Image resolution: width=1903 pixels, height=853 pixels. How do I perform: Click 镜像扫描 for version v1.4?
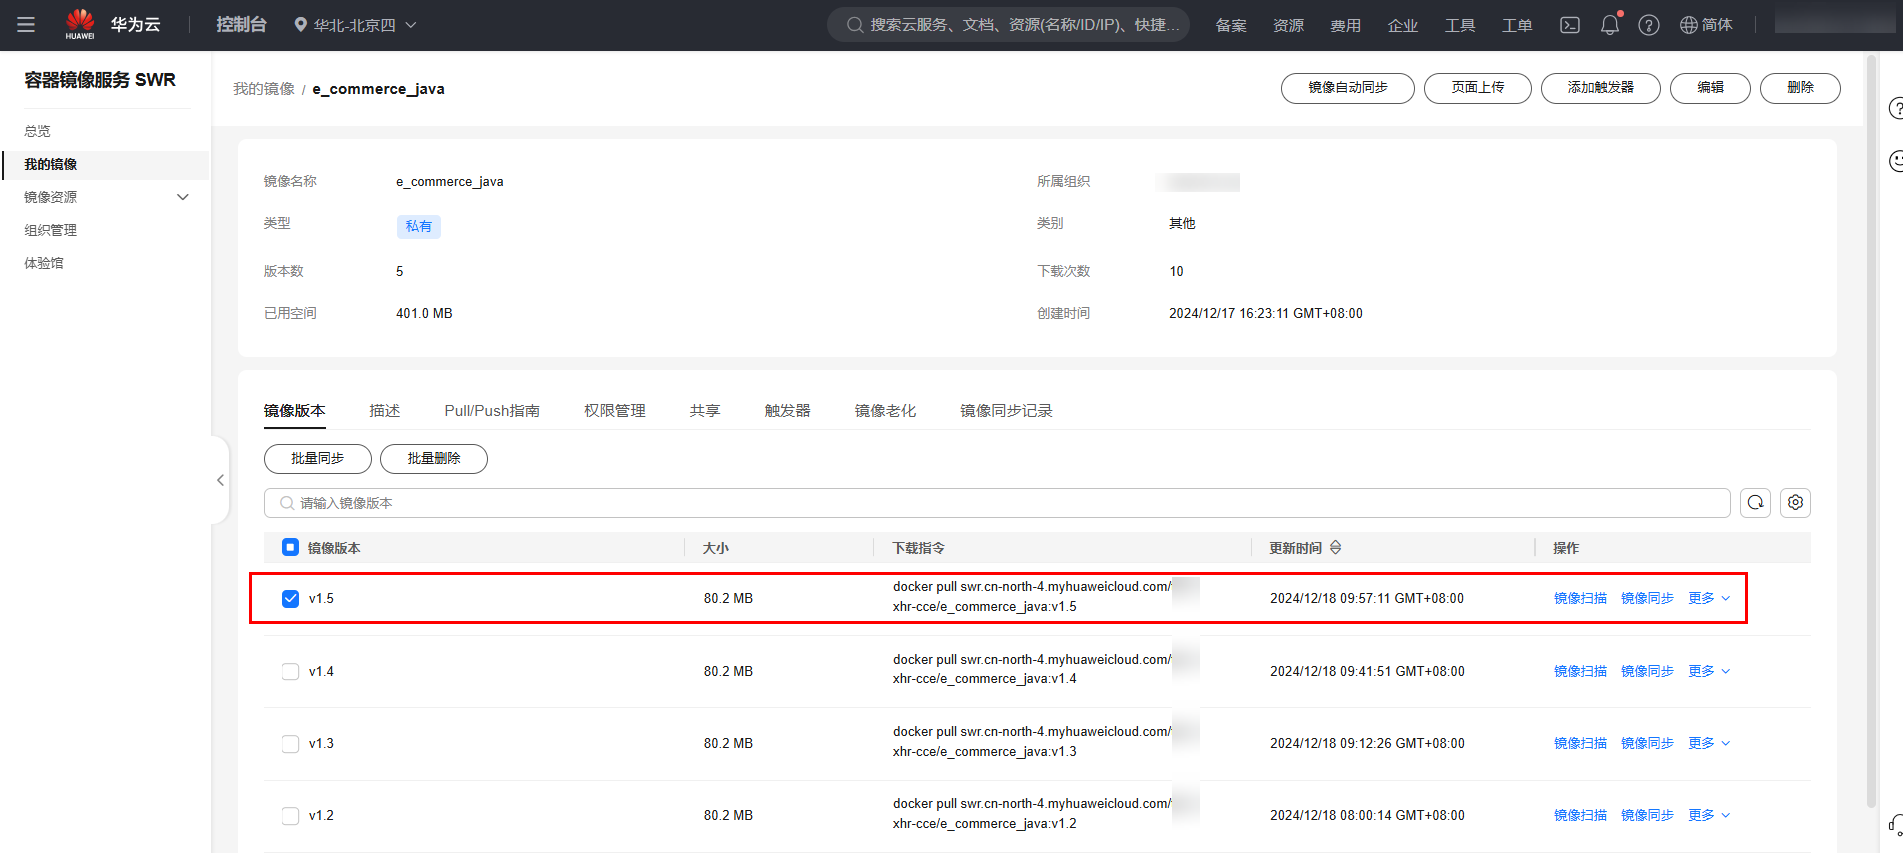click(1581, 671)
